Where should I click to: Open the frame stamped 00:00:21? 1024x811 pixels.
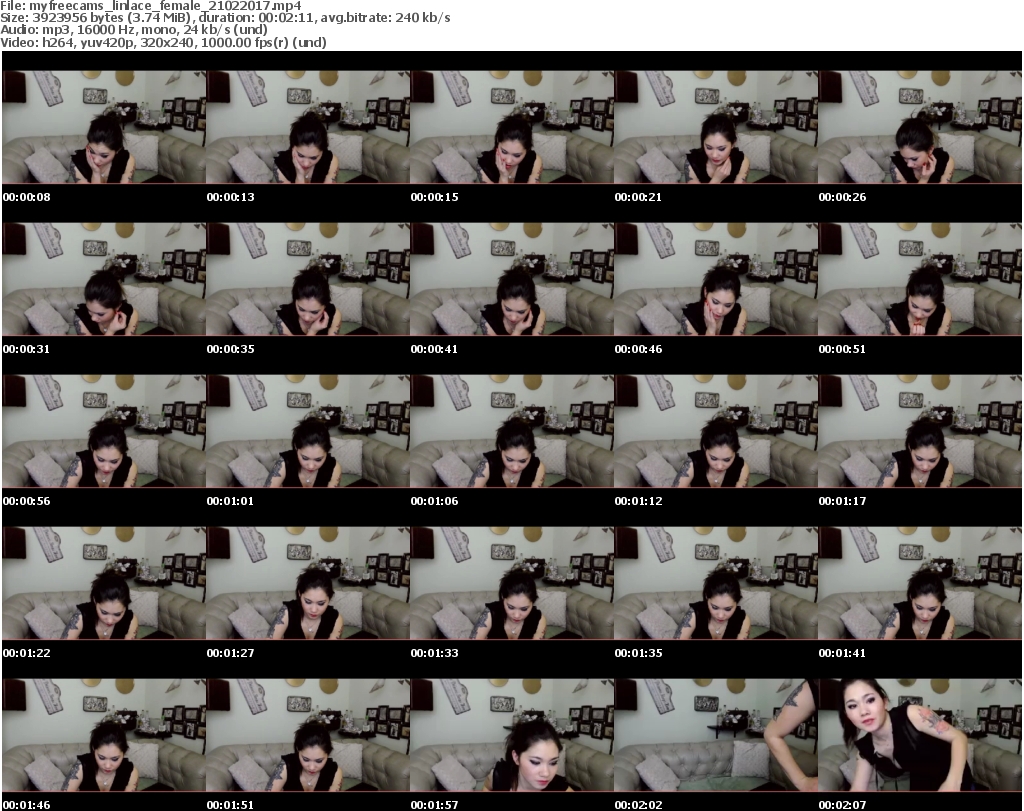[716, 127]
